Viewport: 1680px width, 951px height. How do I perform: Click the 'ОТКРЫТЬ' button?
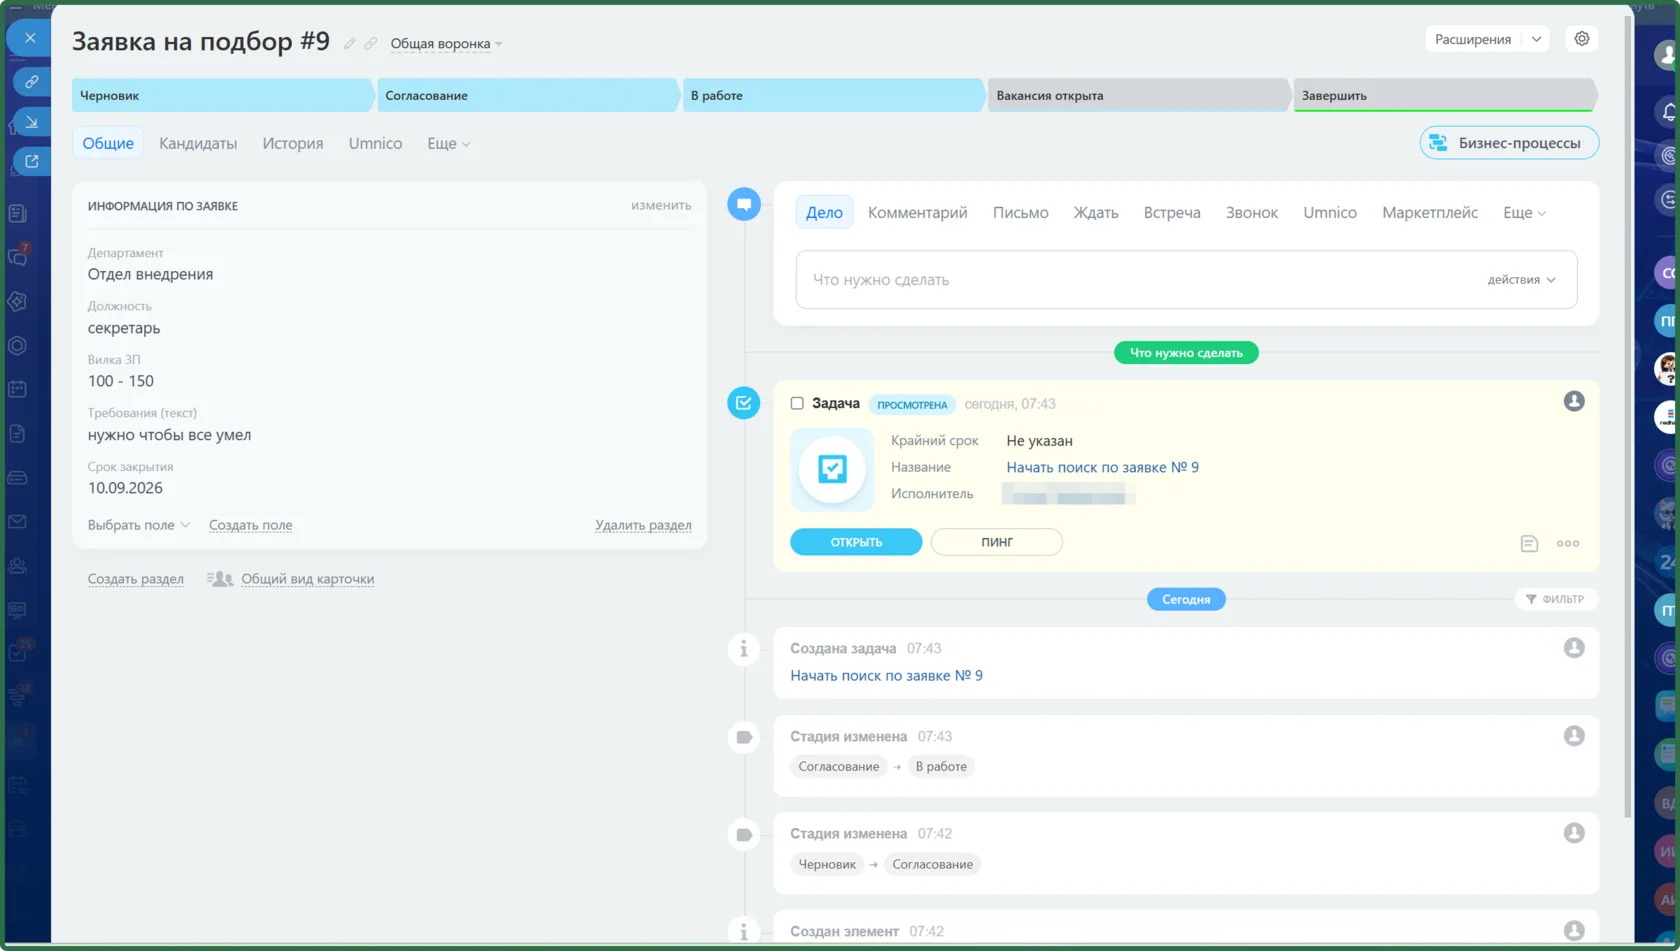coord(856,542)
